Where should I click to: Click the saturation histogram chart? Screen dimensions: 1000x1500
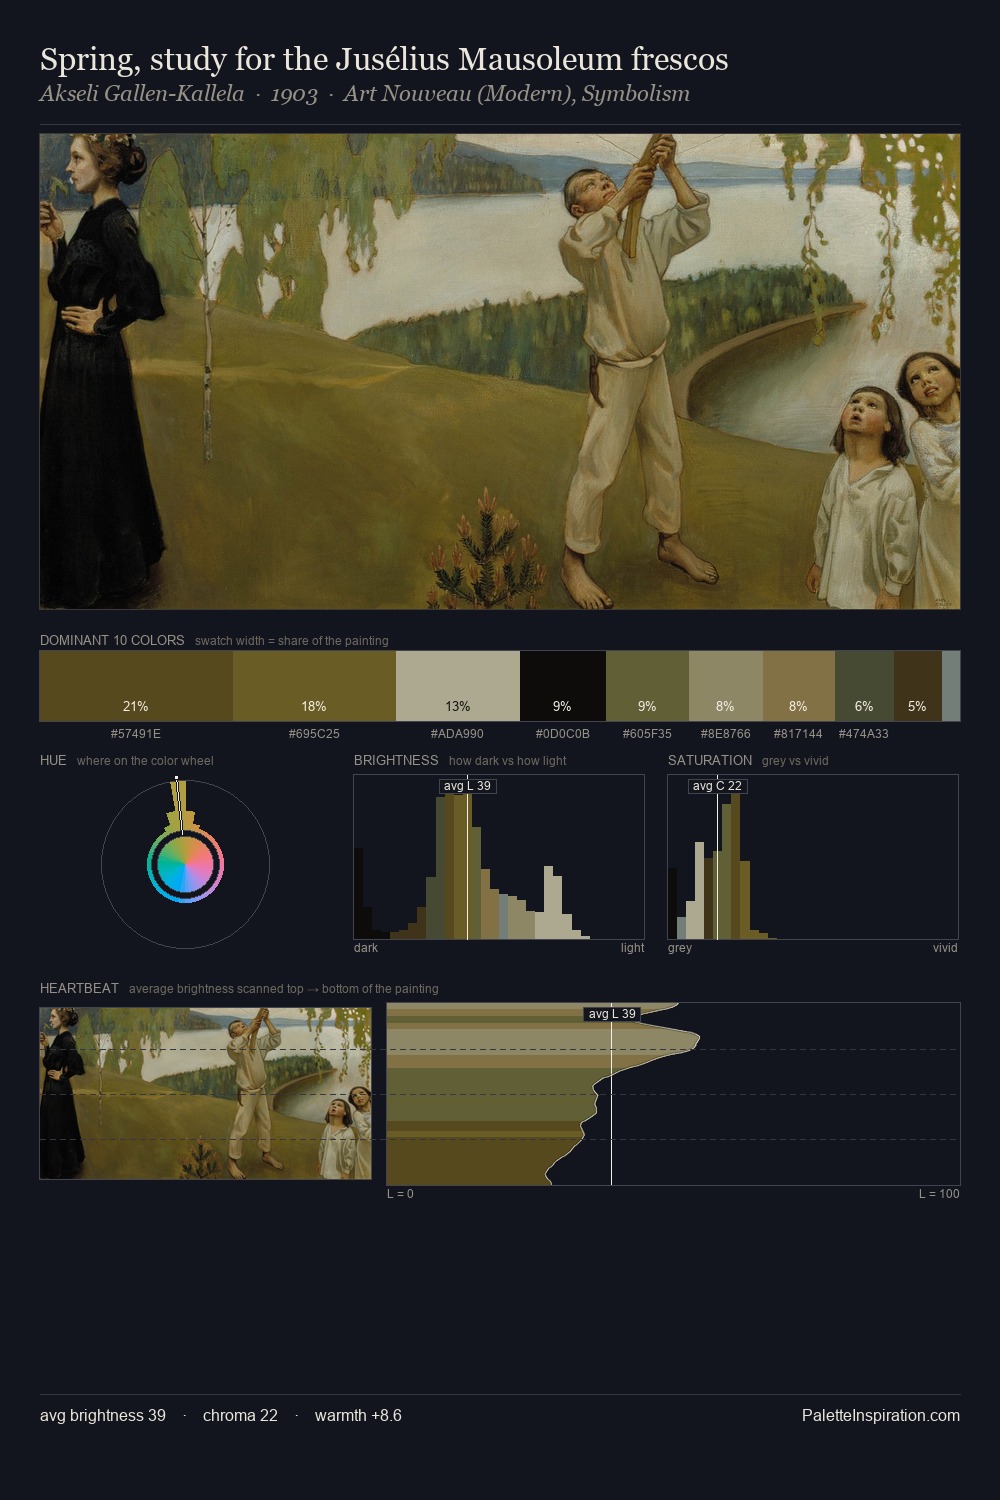[x=813, y=857]
